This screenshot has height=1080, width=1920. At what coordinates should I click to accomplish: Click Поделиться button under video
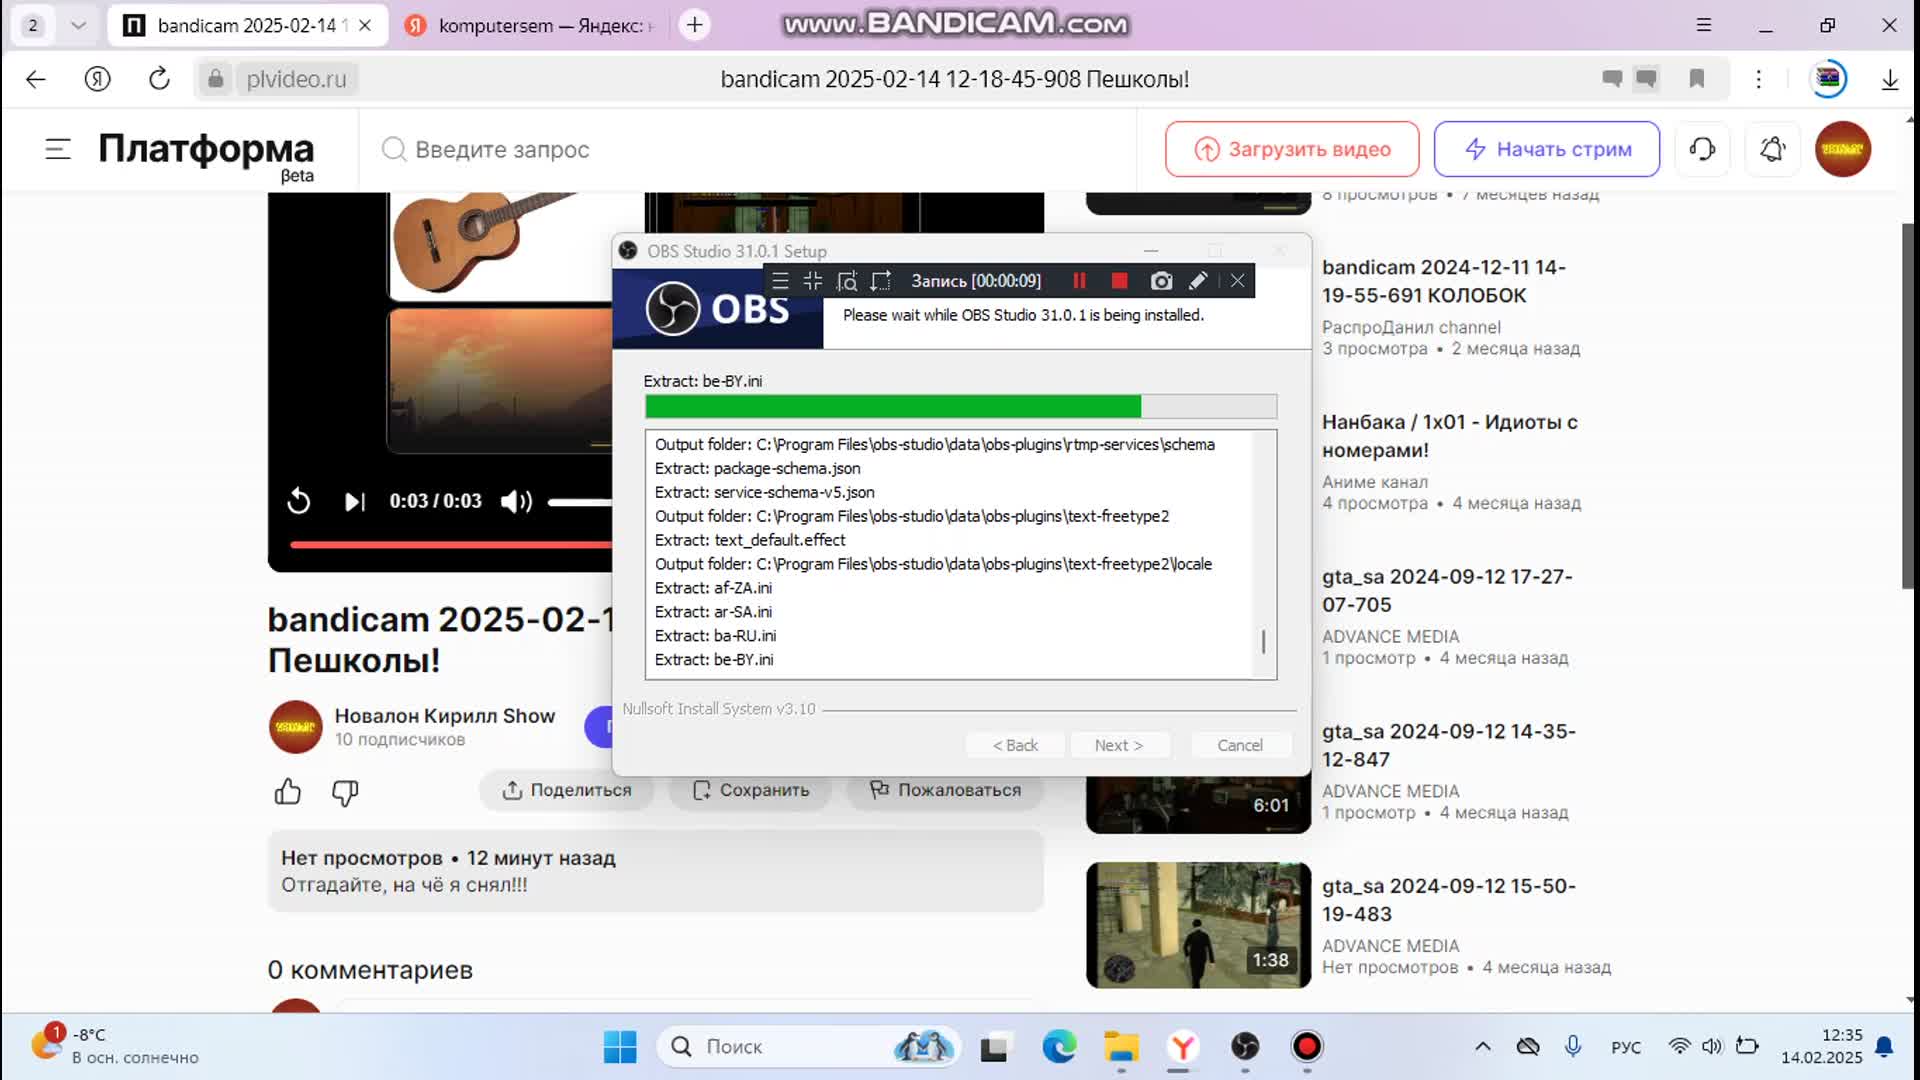tap(566, 790)
